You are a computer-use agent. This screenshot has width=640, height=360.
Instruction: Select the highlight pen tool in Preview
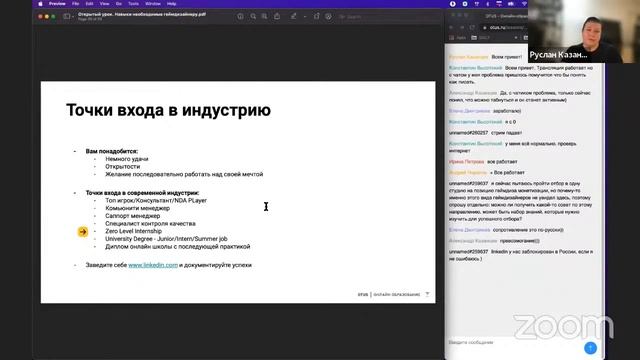pos(293,16)
